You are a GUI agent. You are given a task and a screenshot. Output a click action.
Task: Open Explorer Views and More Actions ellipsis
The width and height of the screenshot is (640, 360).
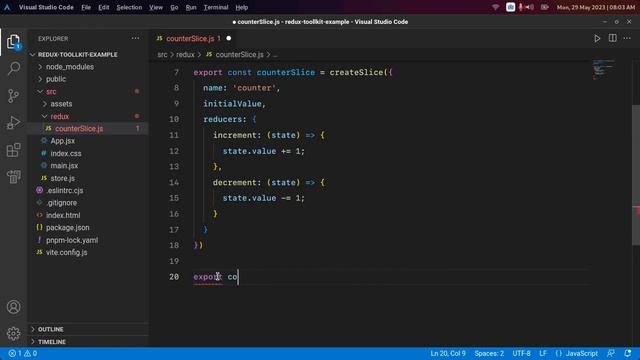pyautogui.click(x=136, y=38)
